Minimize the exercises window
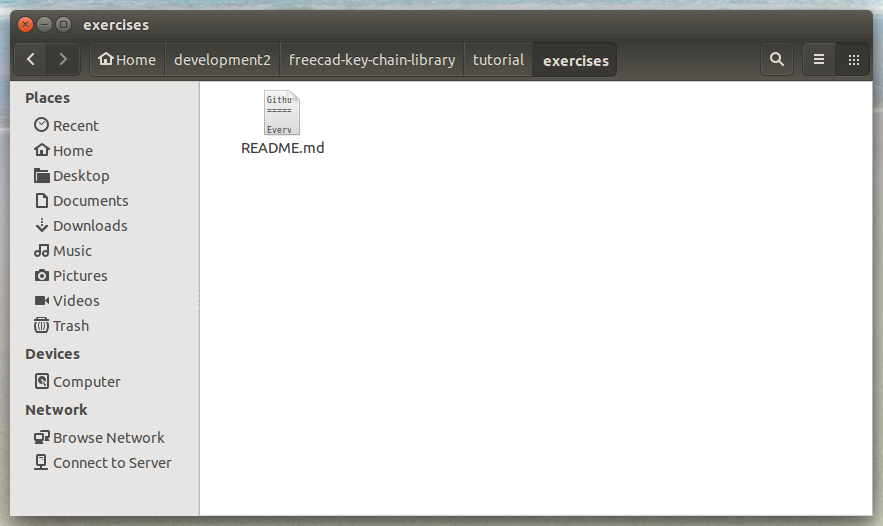Screen dimensions: 883x526 (x=44, y=24)
